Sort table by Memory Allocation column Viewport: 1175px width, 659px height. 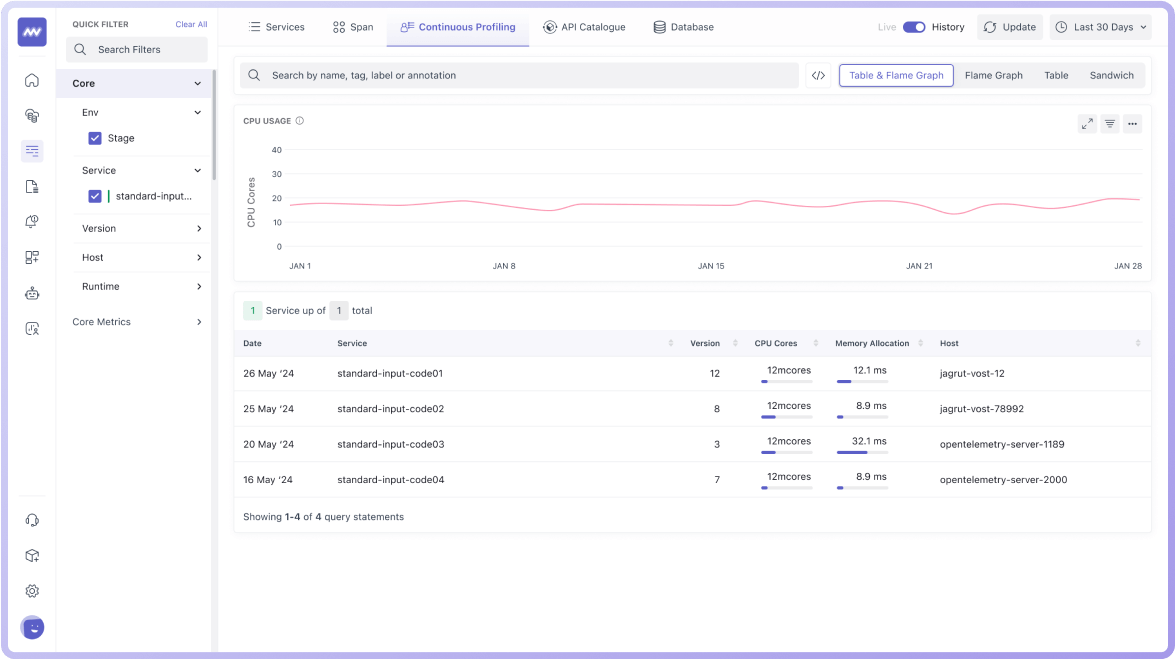click(920, 343)
